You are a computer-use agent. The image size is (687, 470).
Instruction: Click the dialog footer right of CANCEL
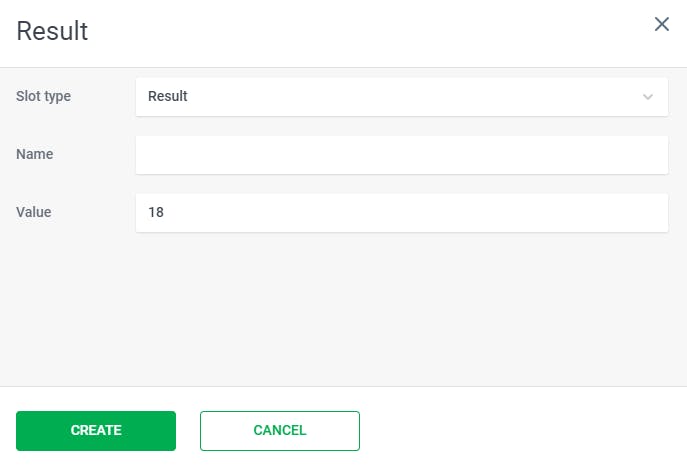[520, 431]
